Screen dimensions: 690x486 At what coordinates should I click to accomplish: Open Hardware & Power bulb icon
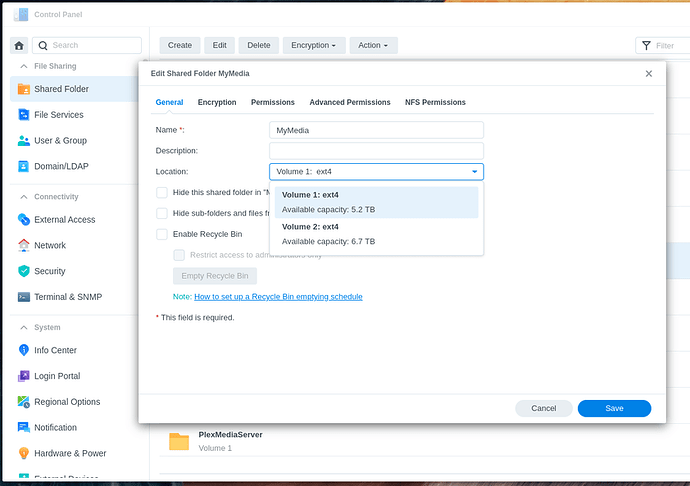pos(23,453)
